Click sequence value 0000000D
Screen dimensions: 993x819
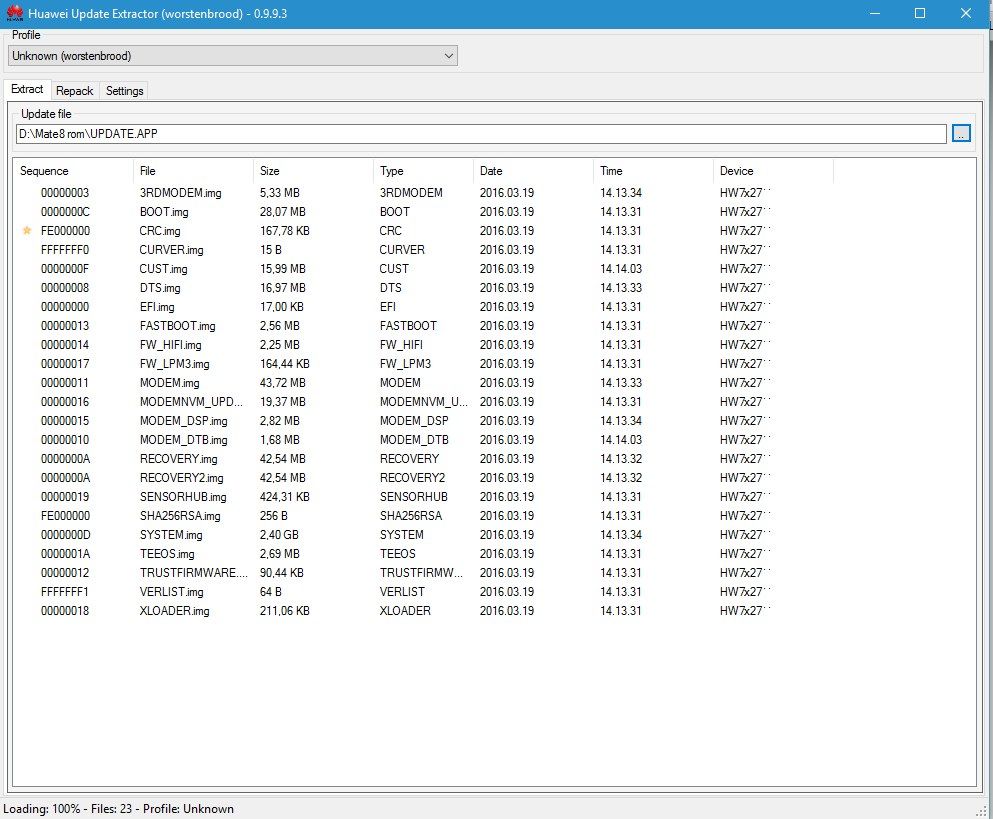click(65, 535)
